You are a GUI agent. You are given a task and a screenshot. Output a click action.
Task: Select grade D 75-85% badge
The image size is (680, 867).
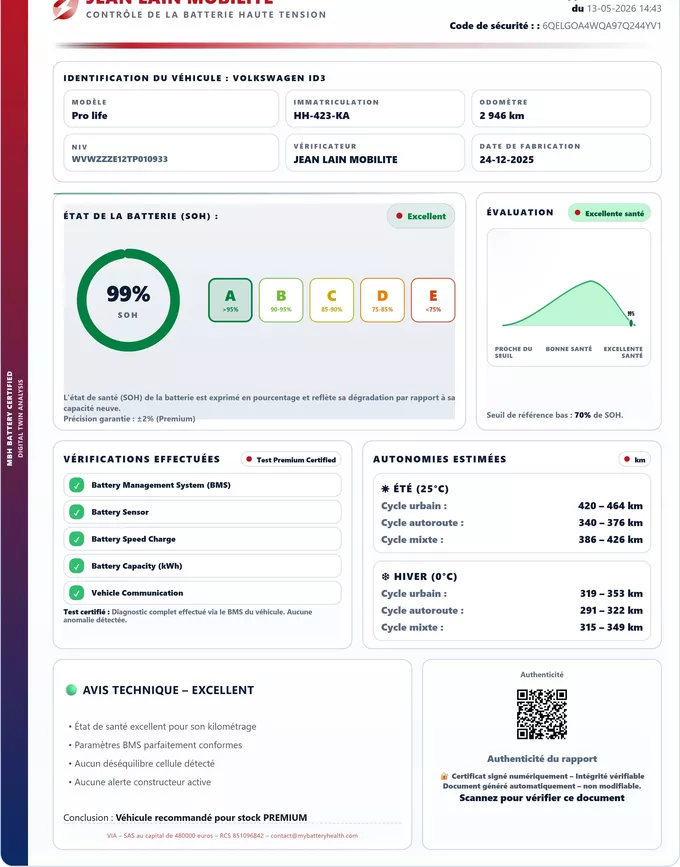pyautogui.click(x=383, y=300)
